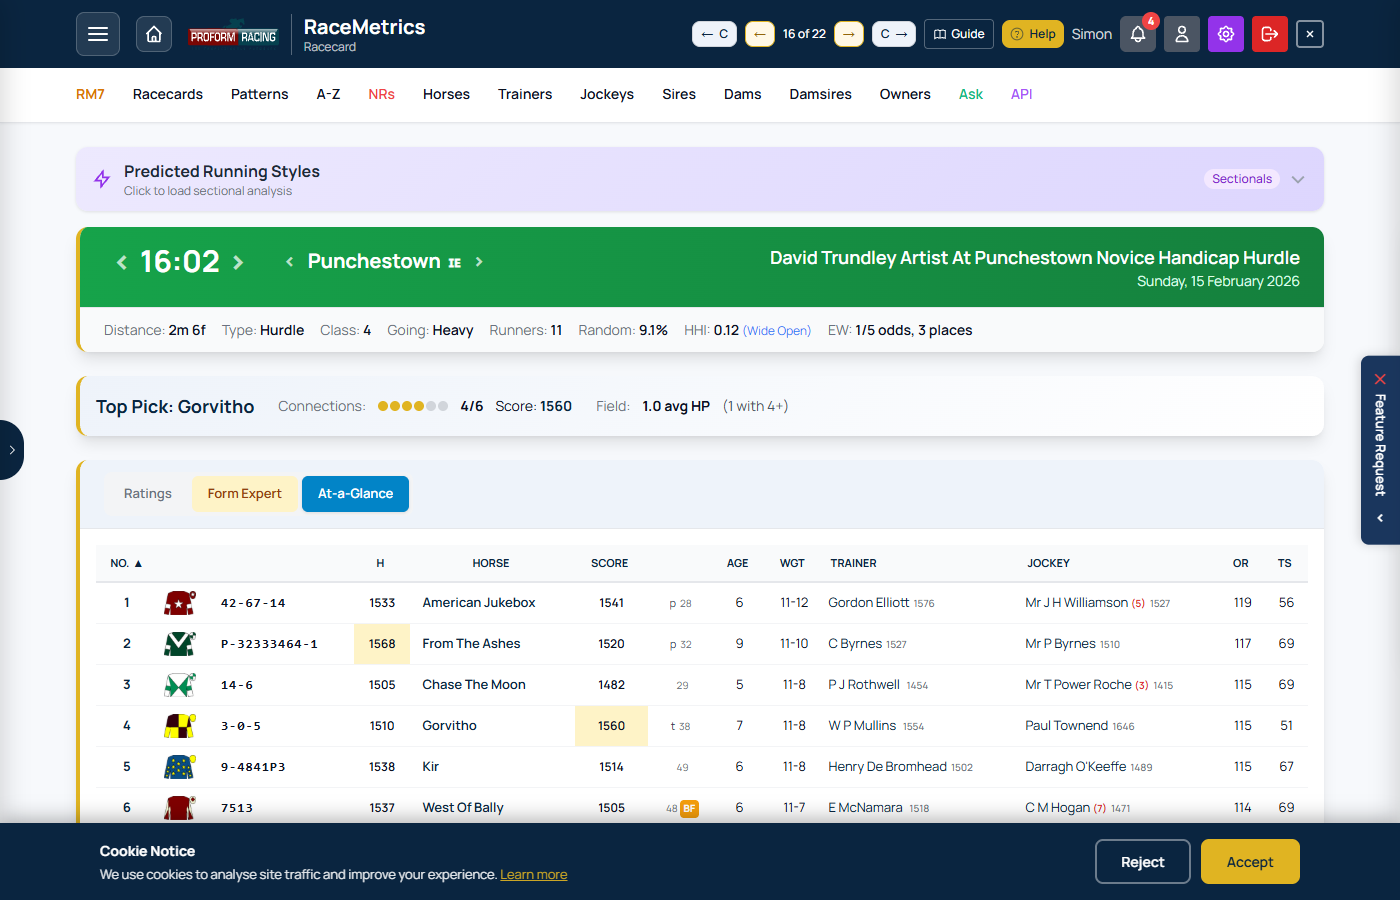The width and height of the screenshot is (1400, 900).
Task: Open the notifications bell with 4 alerts
Action: (x=1137, y=33)
